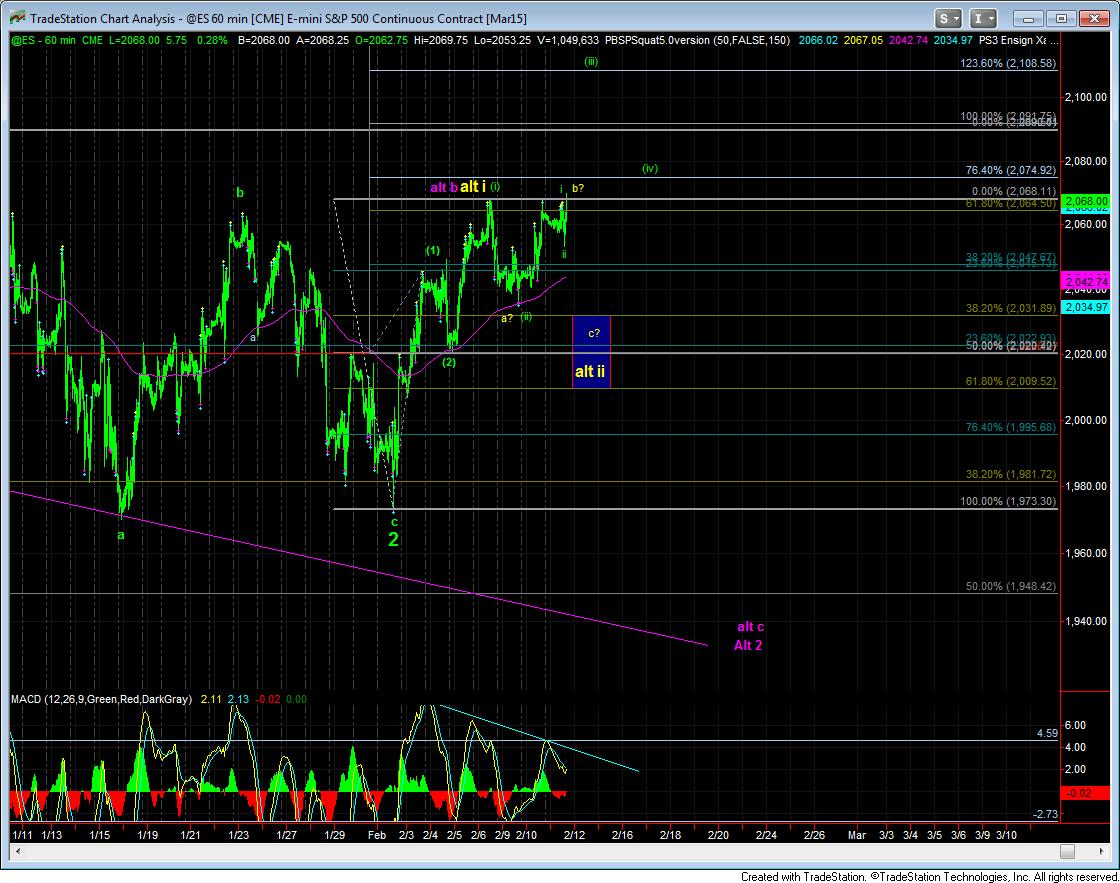Select the green '(1)' wave label
The image size is (1120, 883).
(432, 251)
